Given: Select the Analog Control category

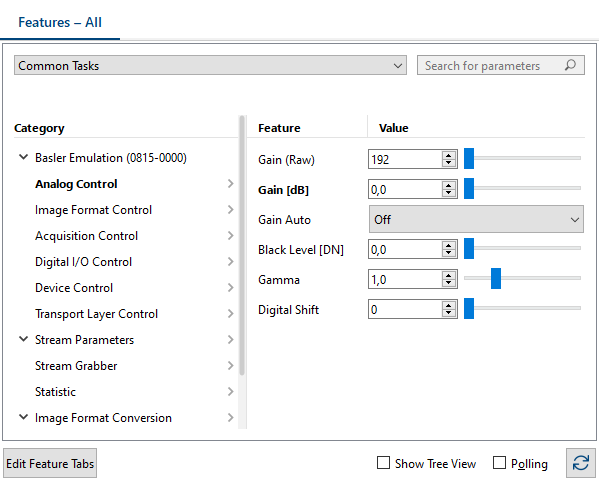Looking at the screenshot, I should pyautogui.click(x=76, y=184).
